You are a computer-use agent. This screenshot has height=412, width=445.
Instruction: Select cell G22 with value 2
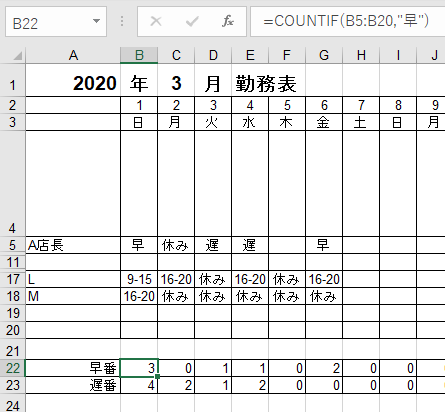pos(324,368)
